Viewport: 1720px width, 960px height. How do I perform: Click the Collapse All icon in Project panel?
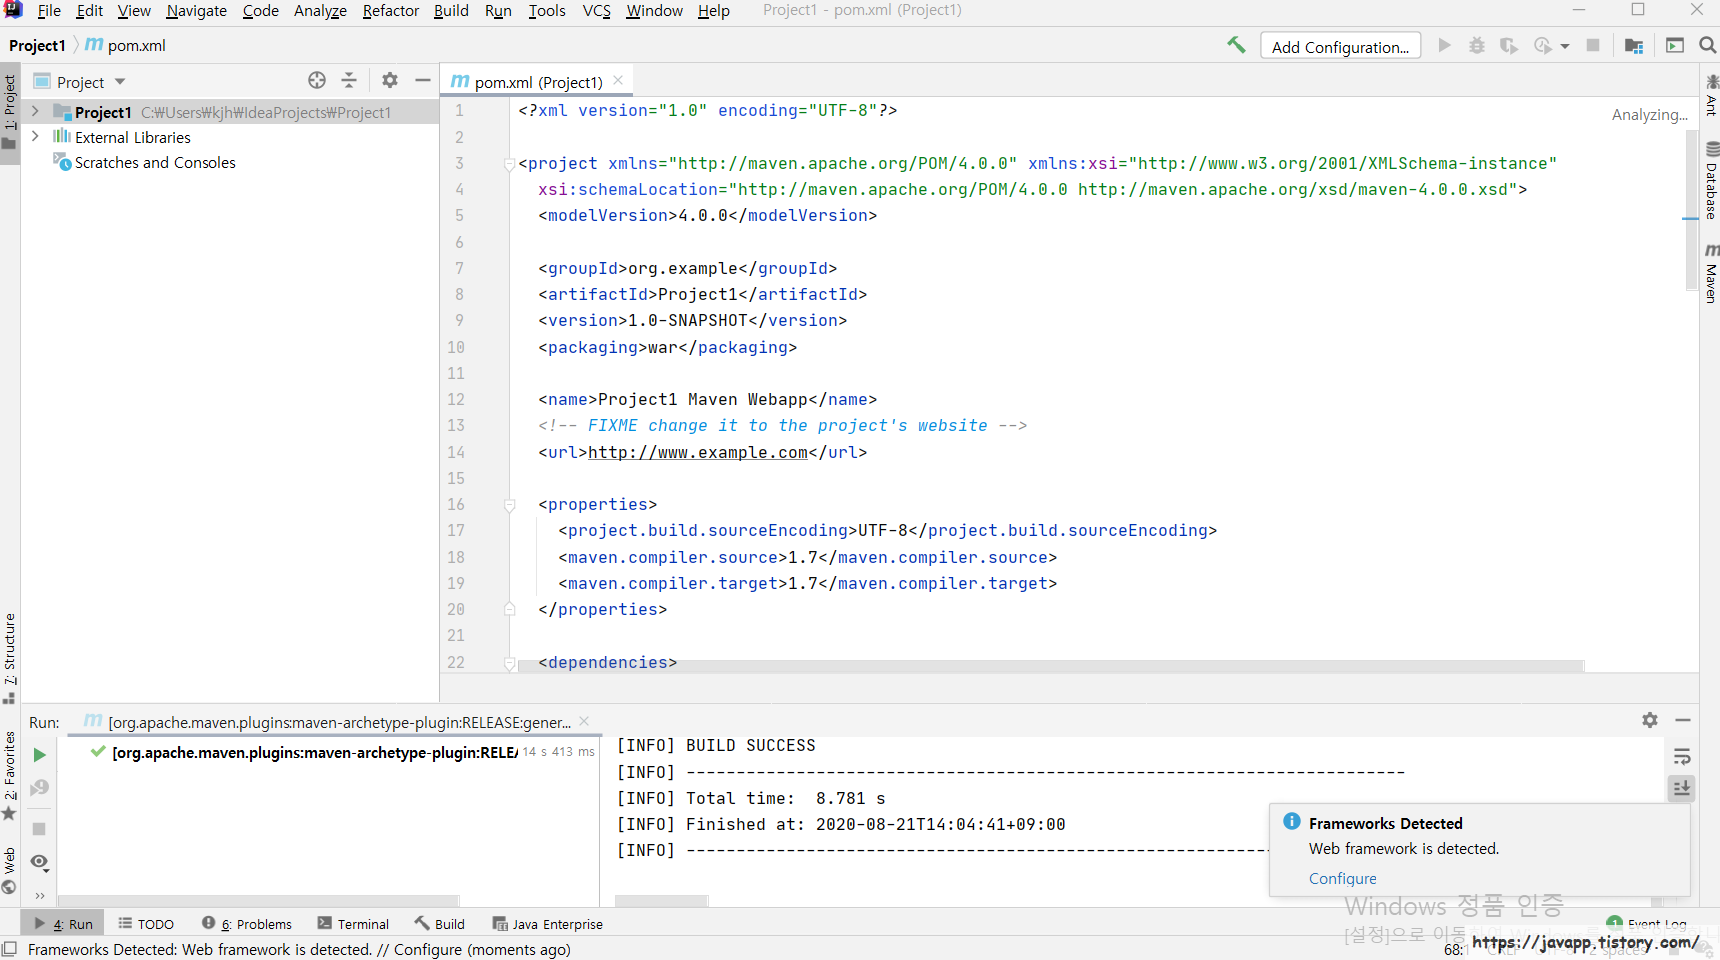pyautogui.click(x=349, y=80)
